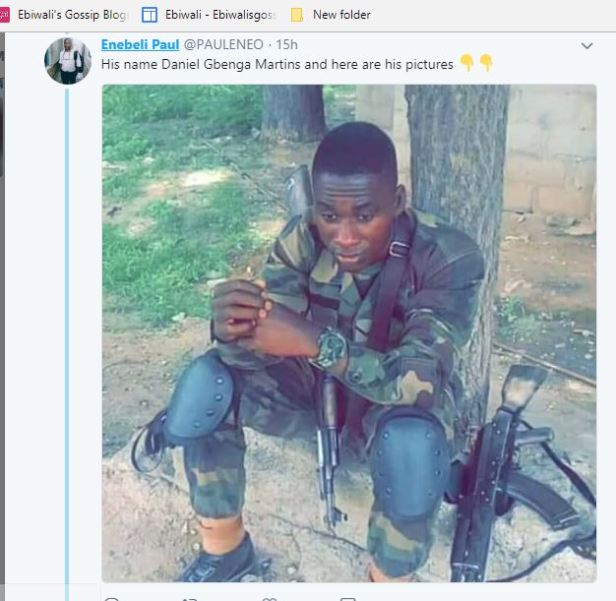Open the New folder bookmarks folder
Viewport: 616px width, 601px height.
341,15
